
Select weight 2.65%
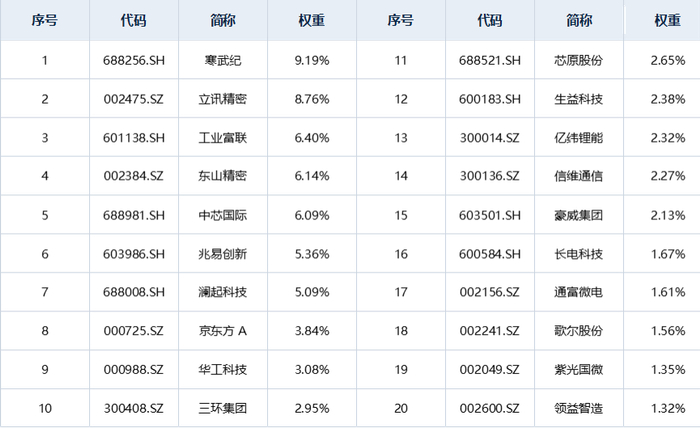point(667,60)
